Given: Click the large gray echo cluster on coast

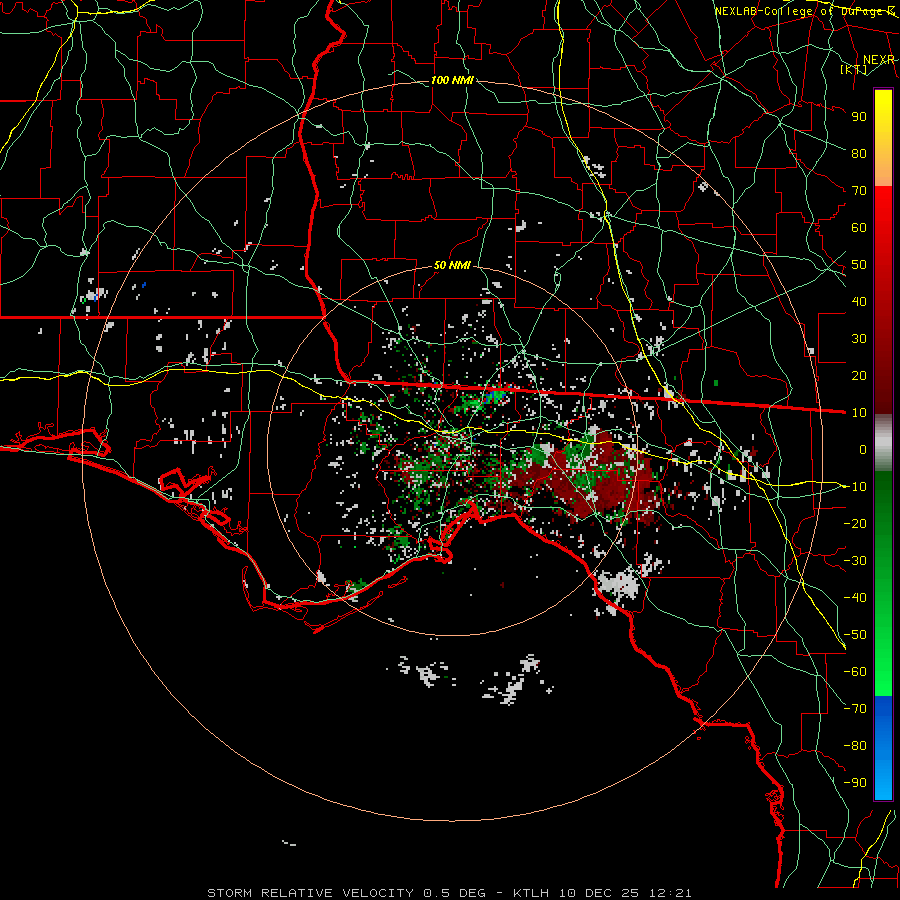Looking at the screenshot, I should pos(619,585).
